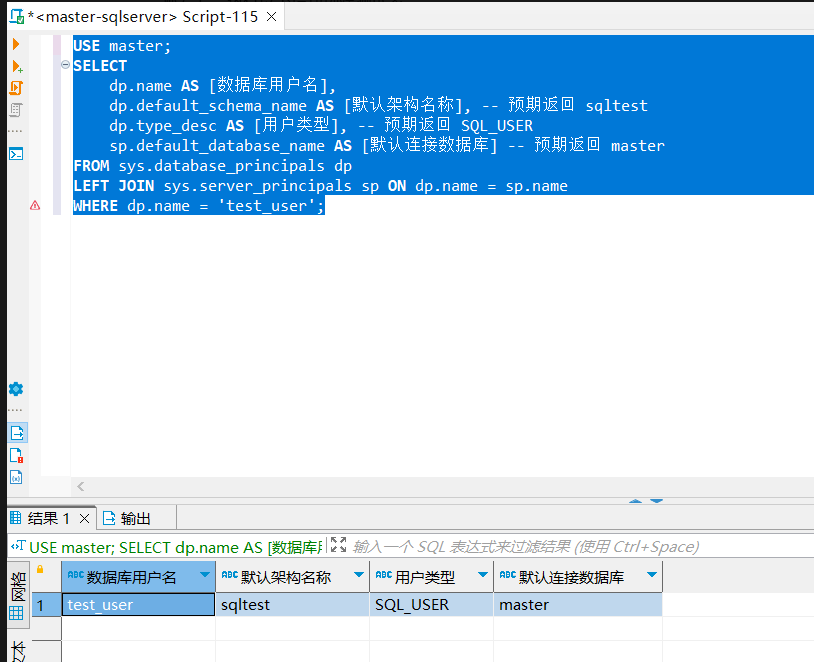Run the whole SQL script icon
814x662 pixels.
point(16,88)
